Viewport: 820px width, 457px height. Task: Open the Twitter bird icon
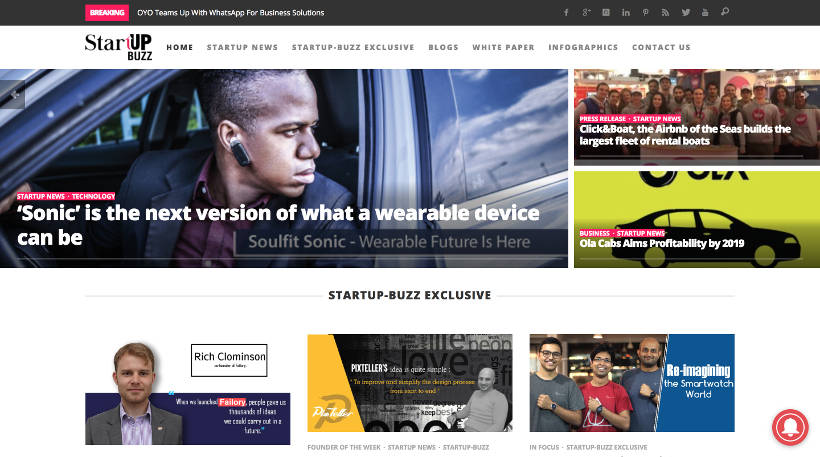tap(686, 13)
